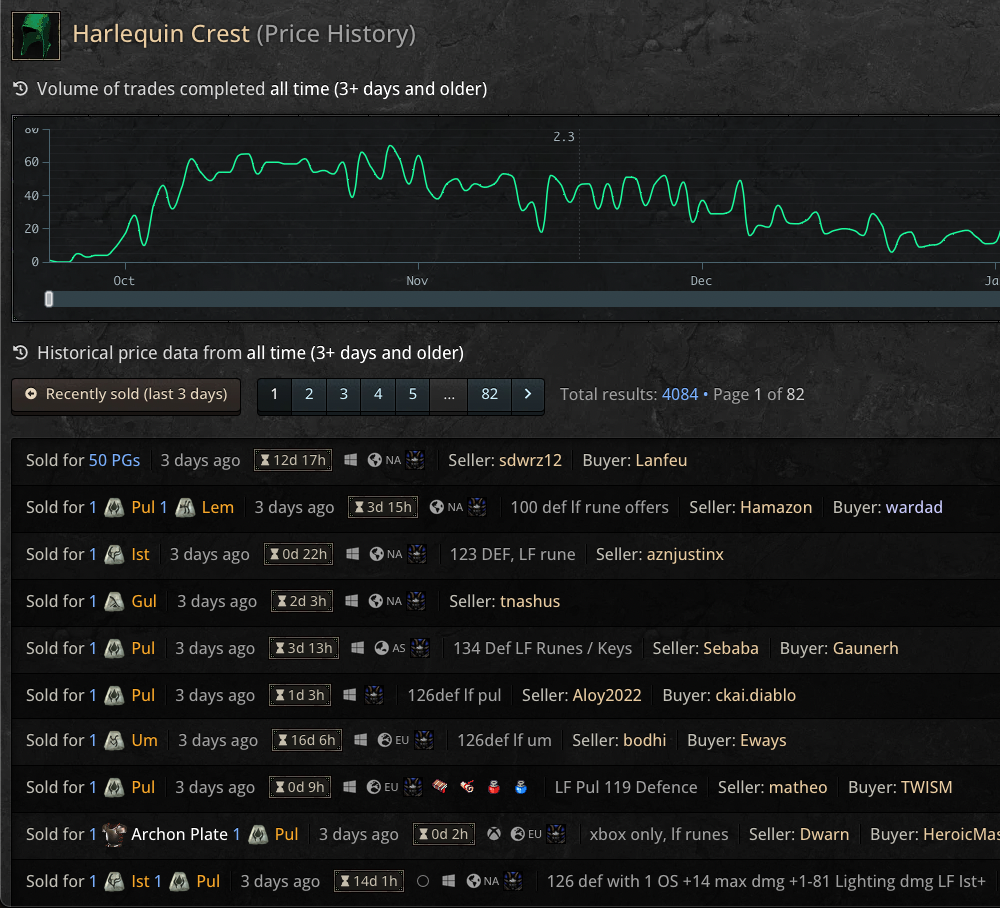
Task: Jump to last page 82
Action: (x=489, y=394)
